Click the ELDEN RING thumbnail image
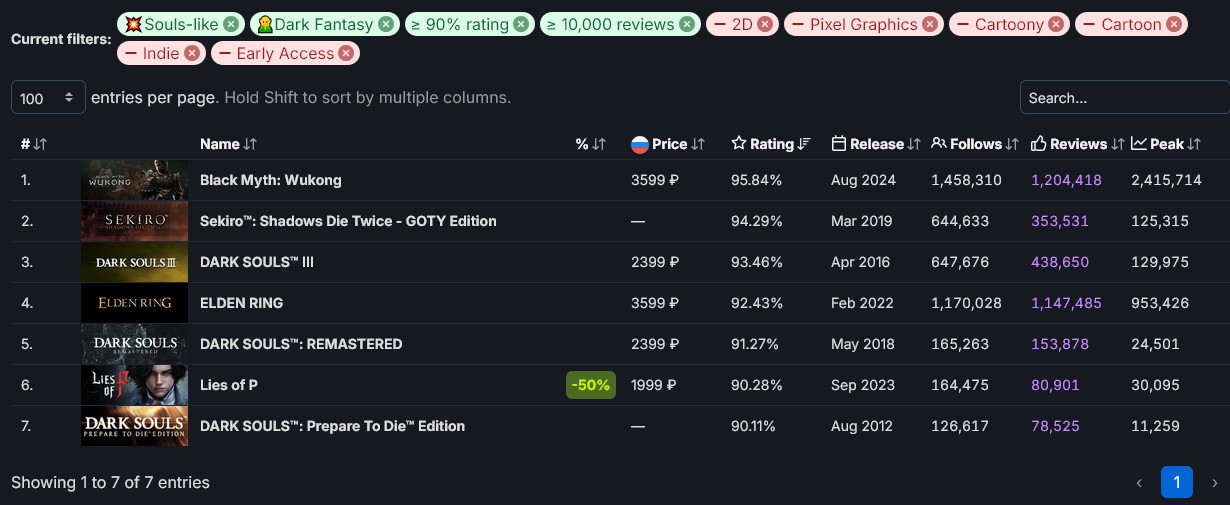1230x505 pixels. (135, 303)
